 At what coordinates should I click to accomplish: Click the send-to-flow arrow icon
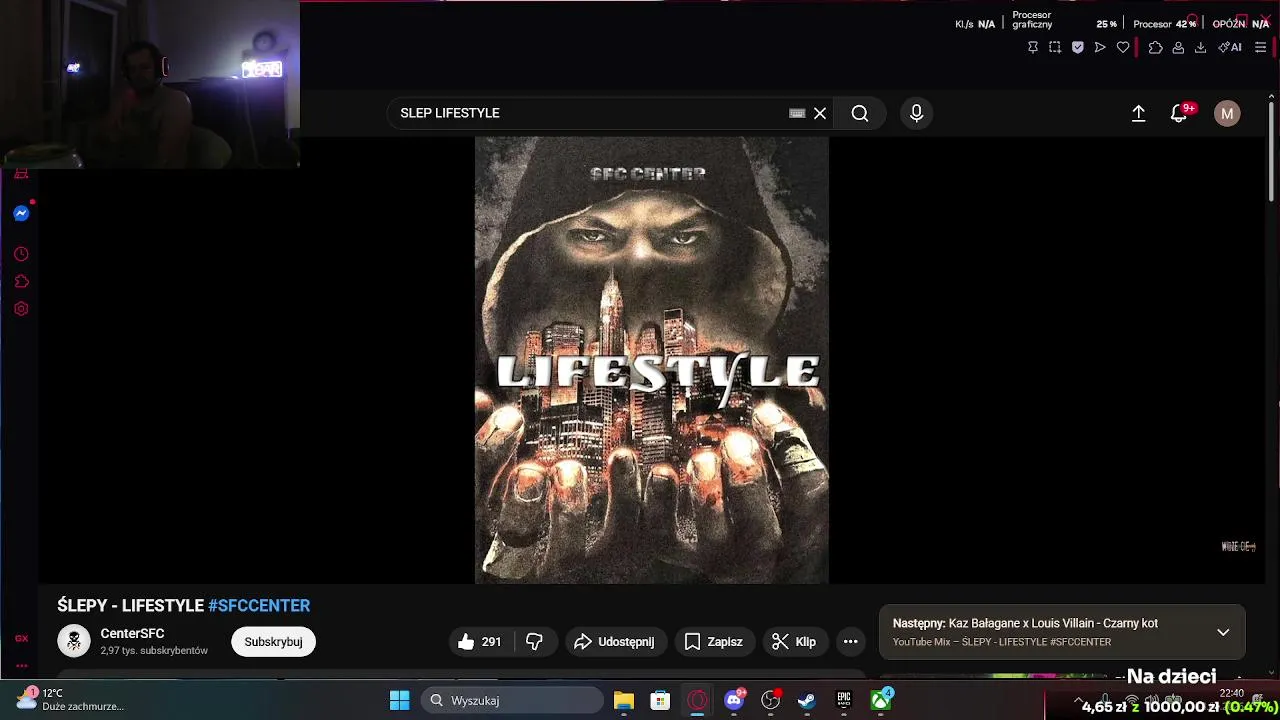click(1100, 47)
